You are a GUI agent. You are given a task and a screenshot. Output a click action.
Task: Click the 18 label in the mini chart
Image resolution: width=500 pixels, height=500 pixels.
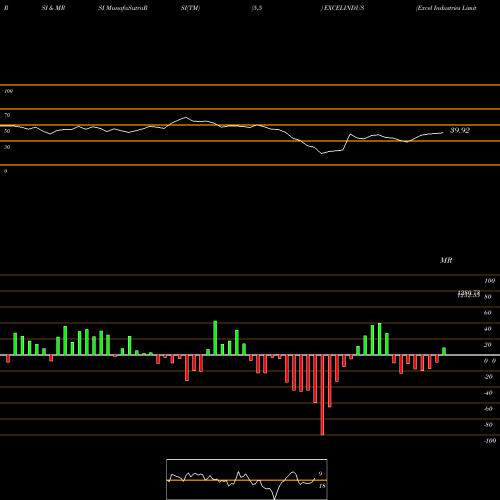click(x=322, y=486)
